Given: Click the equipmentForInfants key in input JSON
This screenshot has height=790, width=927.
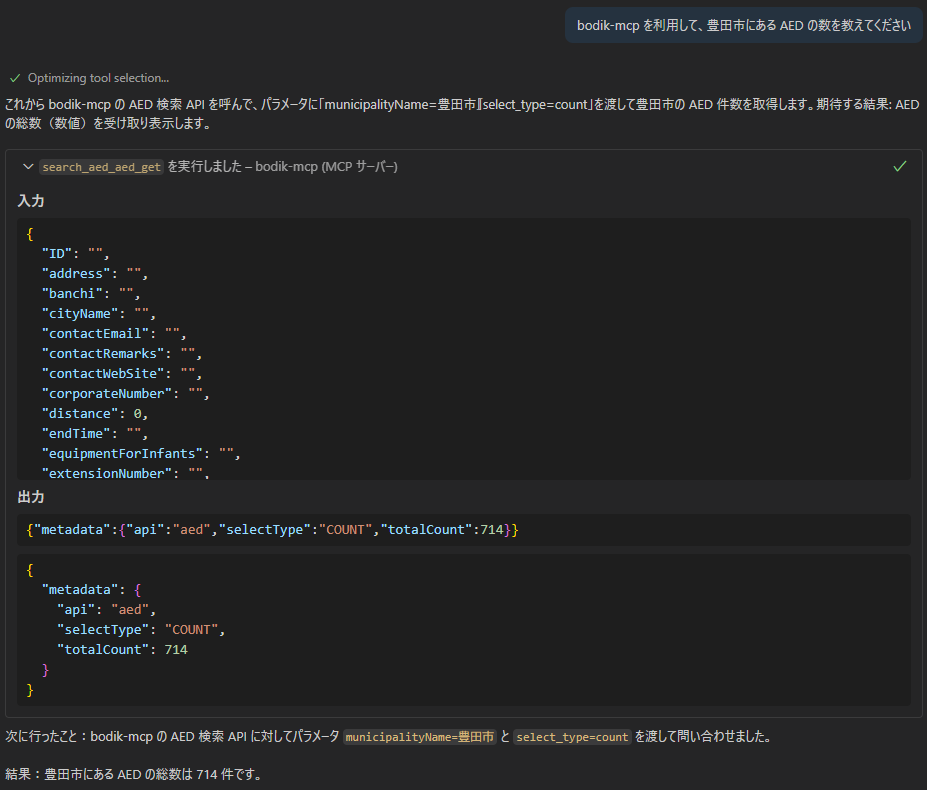Looking at the screenshot, I should click(117, 453).
